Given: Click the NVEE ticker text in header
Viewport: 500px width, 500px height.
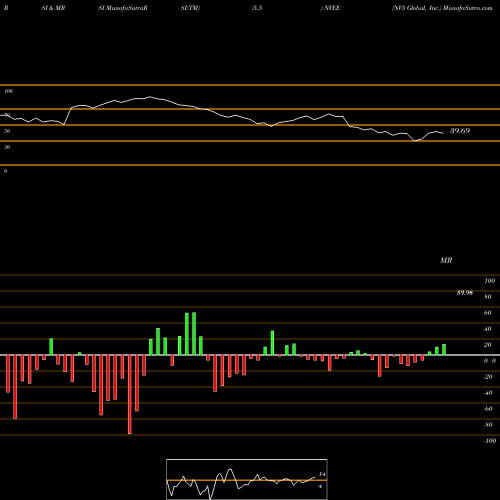Looking at the screenshot, I should (x=332, y=8).
